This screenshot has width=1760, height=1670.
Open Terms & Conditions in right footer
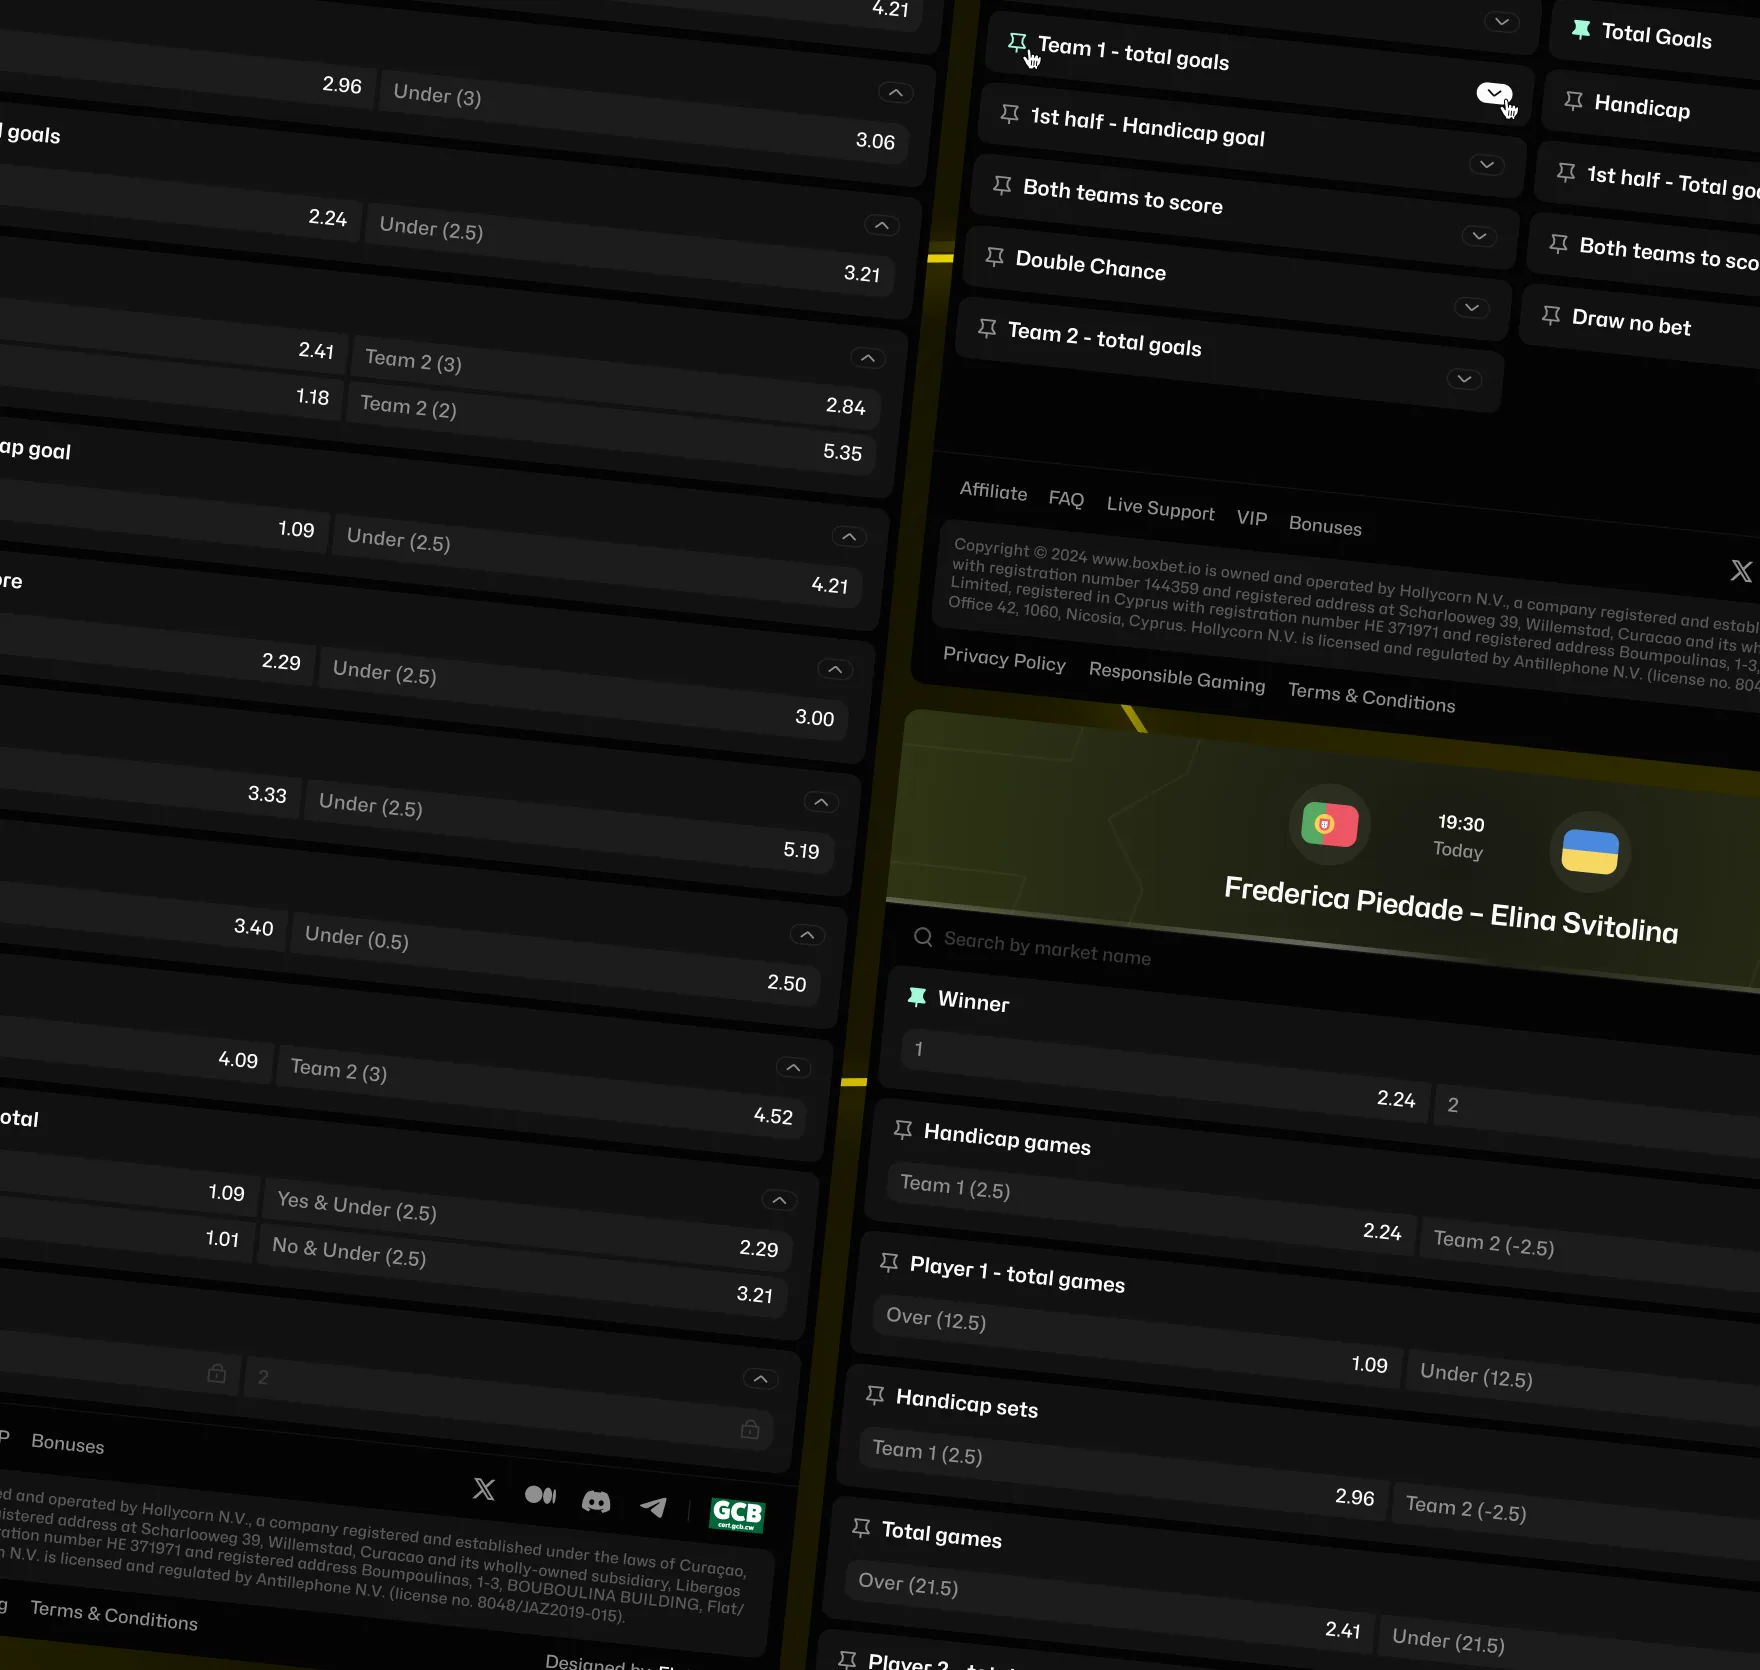(x=1371, y=698)
